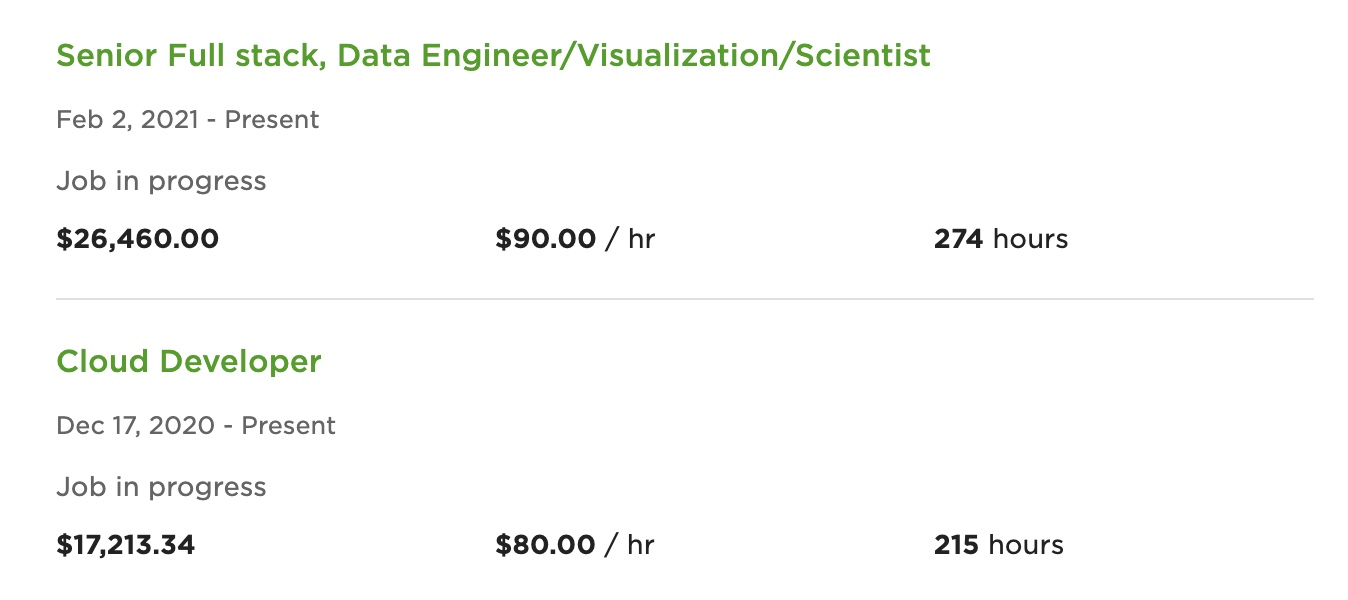Viewport: 1348px width, 600px height.
Task: Click the divider line between the two jobs
Action: (x=684, y=299)
